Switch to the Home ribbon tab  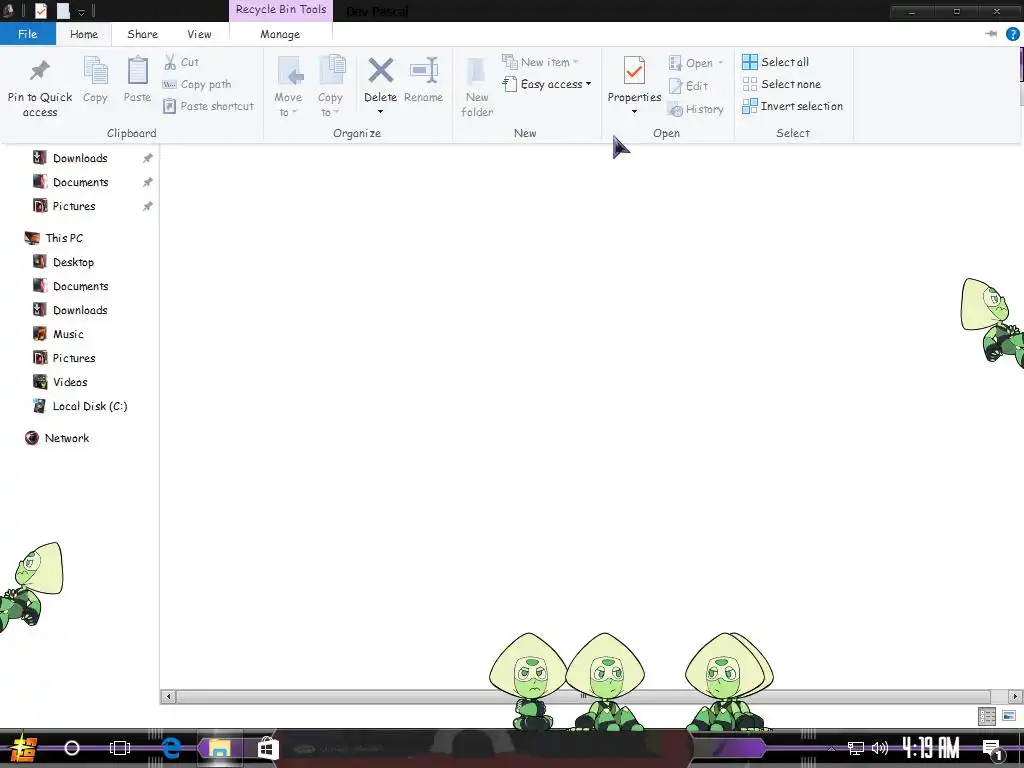click(x=84, y=34)
